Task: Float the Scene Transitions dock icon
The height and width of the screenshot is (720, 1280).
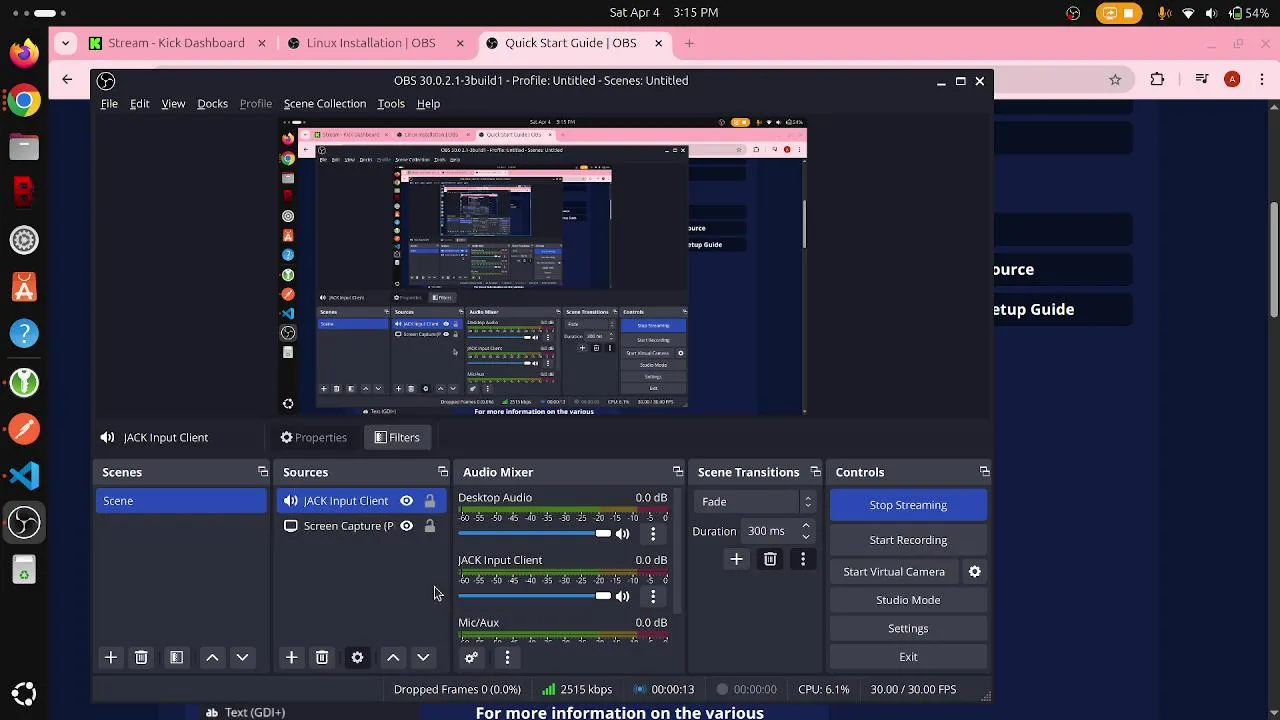Action: click(x=816, y=472)
